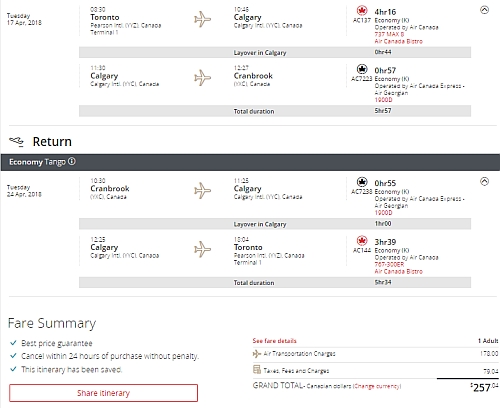Share the itinerary
This screenshot has height=408, width=500.
click(x=103, y=393)
